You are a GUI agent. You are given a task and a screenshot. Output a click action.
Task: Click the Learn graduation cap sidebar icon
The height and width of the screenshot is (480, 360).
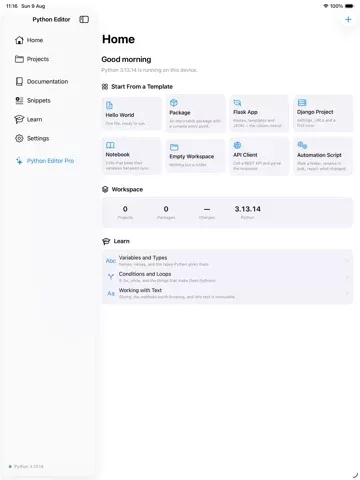point(19,119)
